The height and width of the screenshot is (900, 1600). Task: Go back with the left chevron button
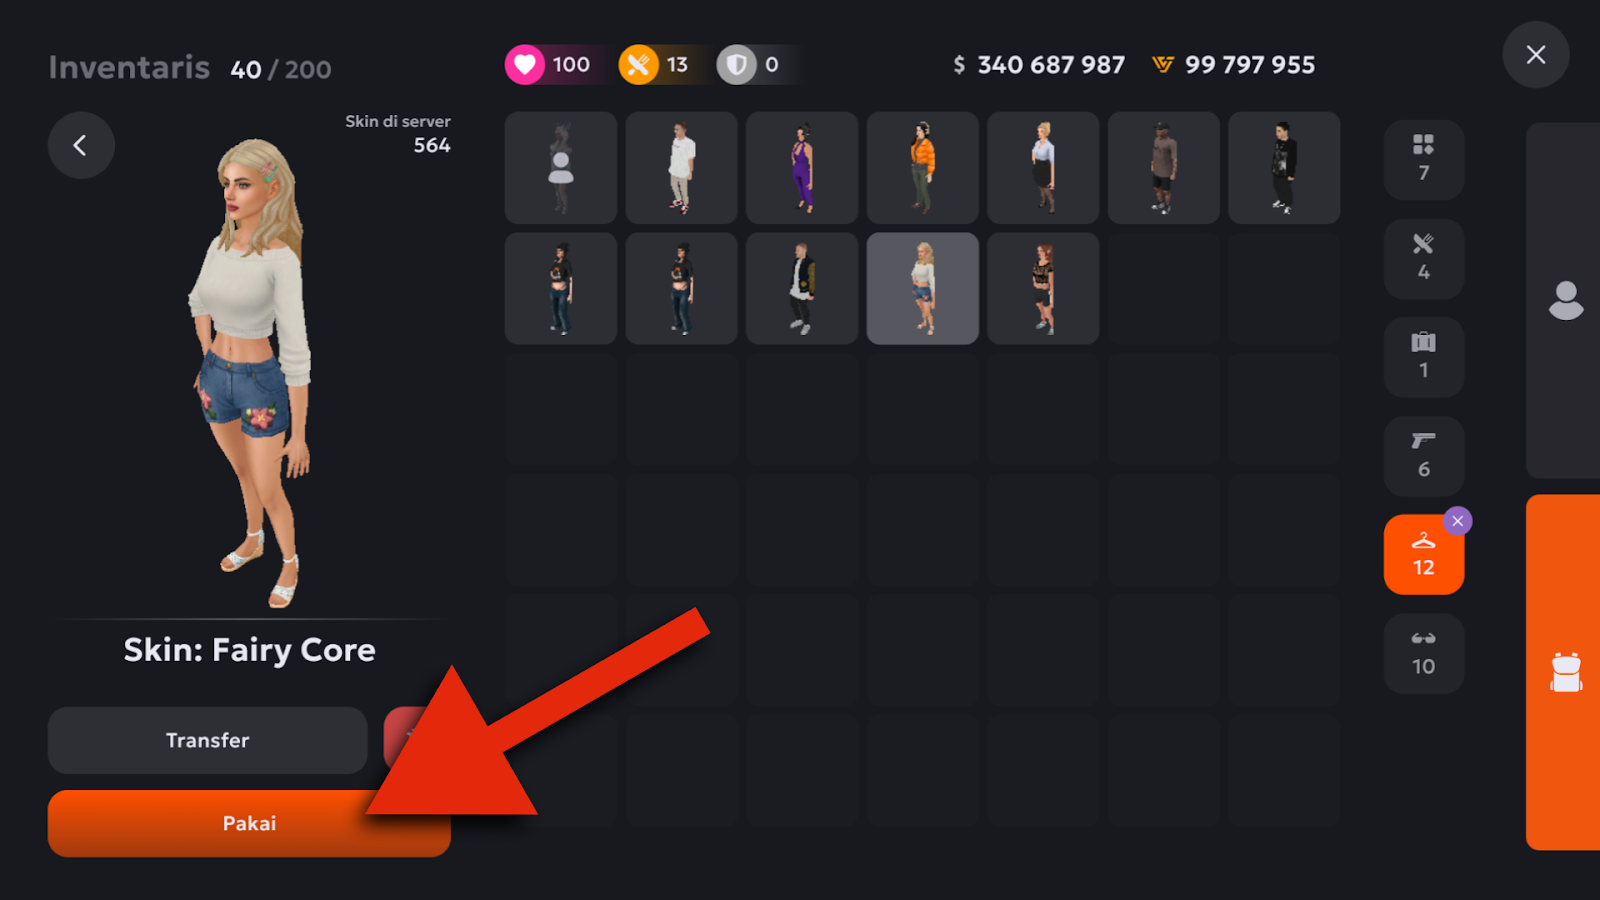click(81, 145)
